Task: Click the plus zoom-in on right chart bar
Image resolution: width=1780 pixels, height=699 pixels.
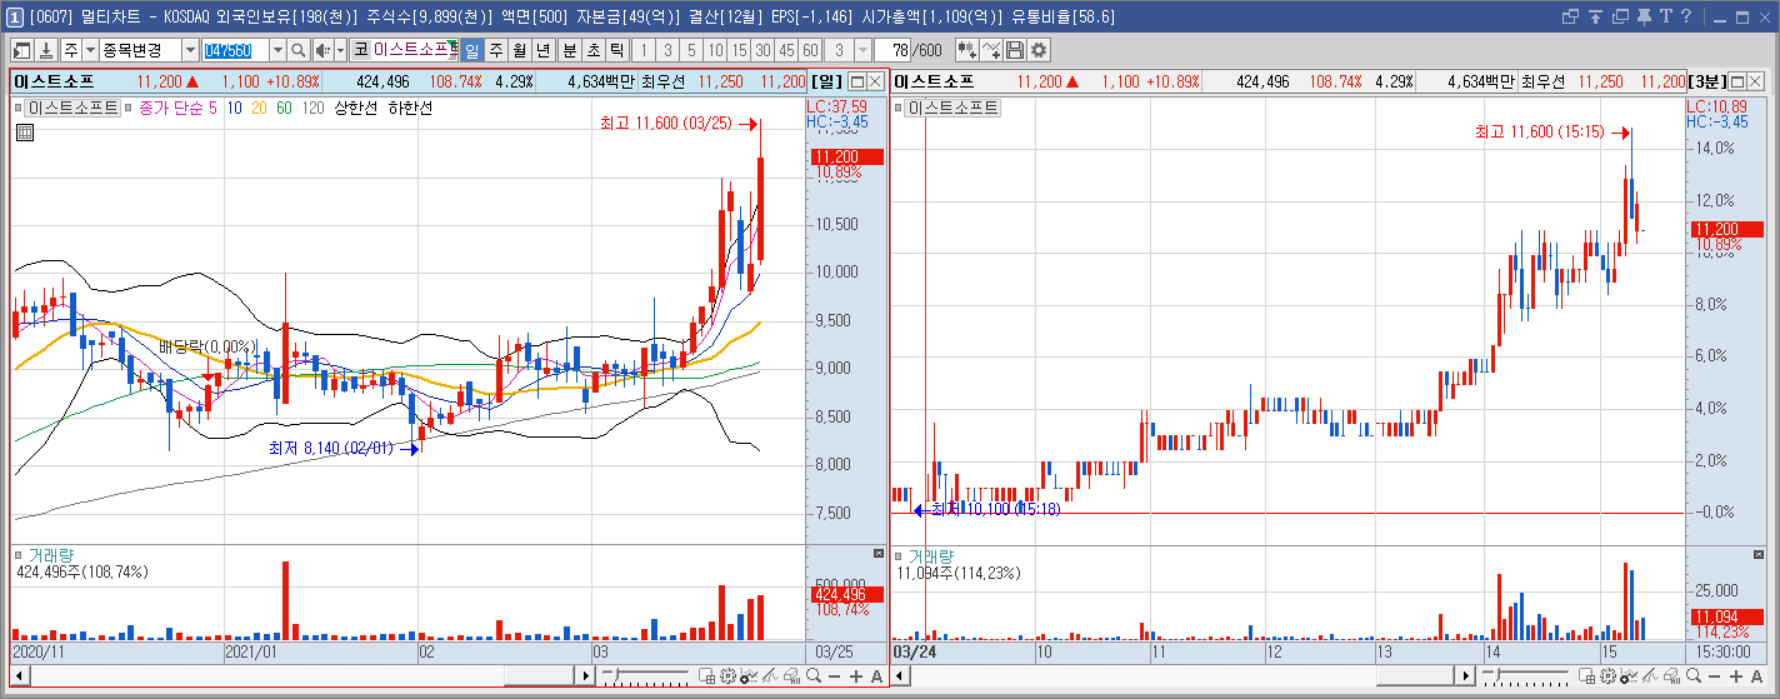Action: click(x=1736, y=677)
